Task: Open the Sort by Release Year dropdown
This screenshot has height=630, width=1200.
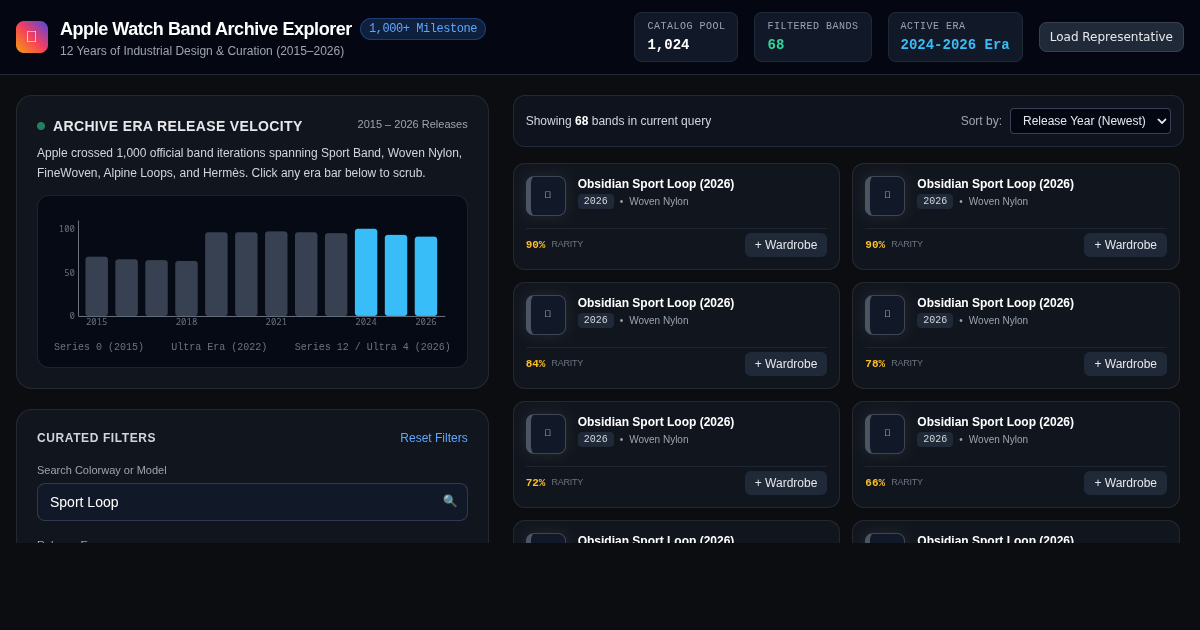Action: [x=1090, y=121]
